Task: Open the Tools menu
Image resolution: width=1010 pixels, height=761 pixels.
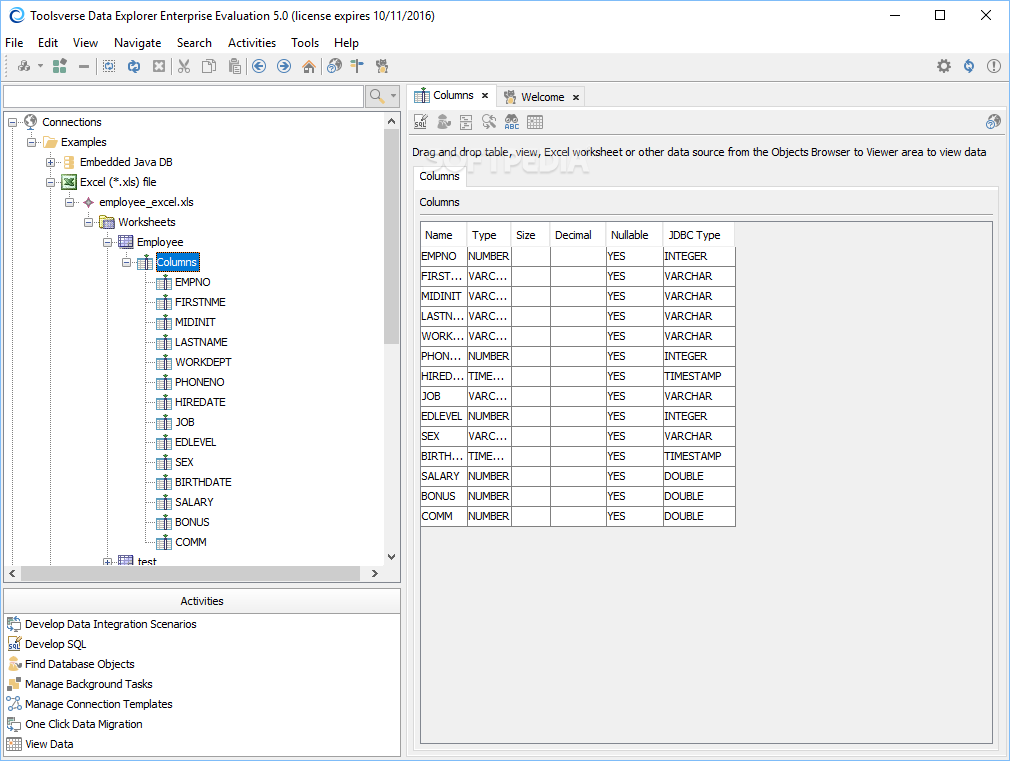Action: tap(305, 43)
